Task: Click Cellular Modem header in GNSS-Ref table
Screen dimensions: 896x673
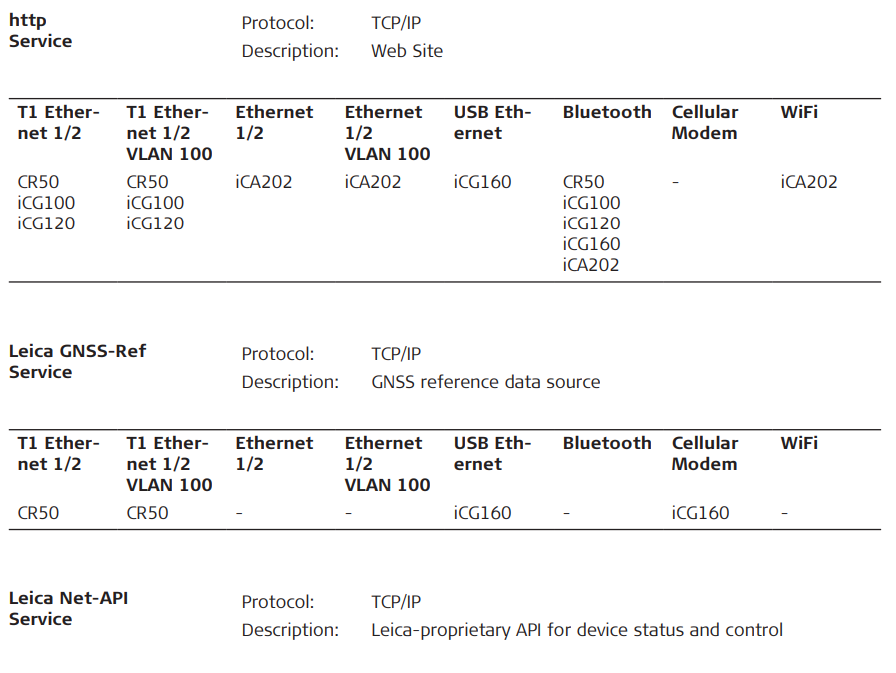Action: (704, 453)
